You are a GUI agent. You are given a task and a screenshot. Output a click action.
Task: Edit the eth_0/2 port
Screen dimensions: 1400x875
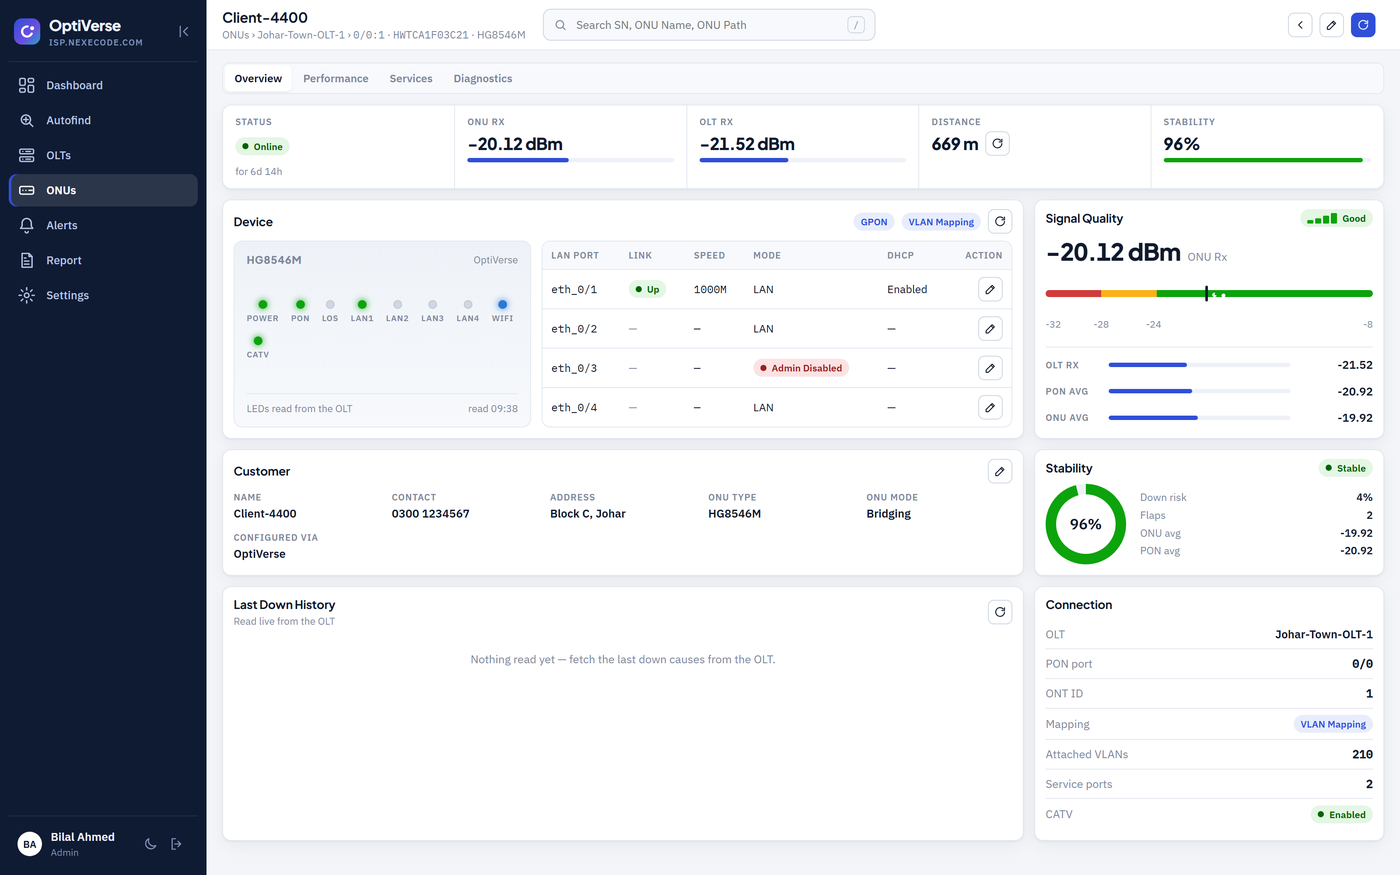click(990, 329)
